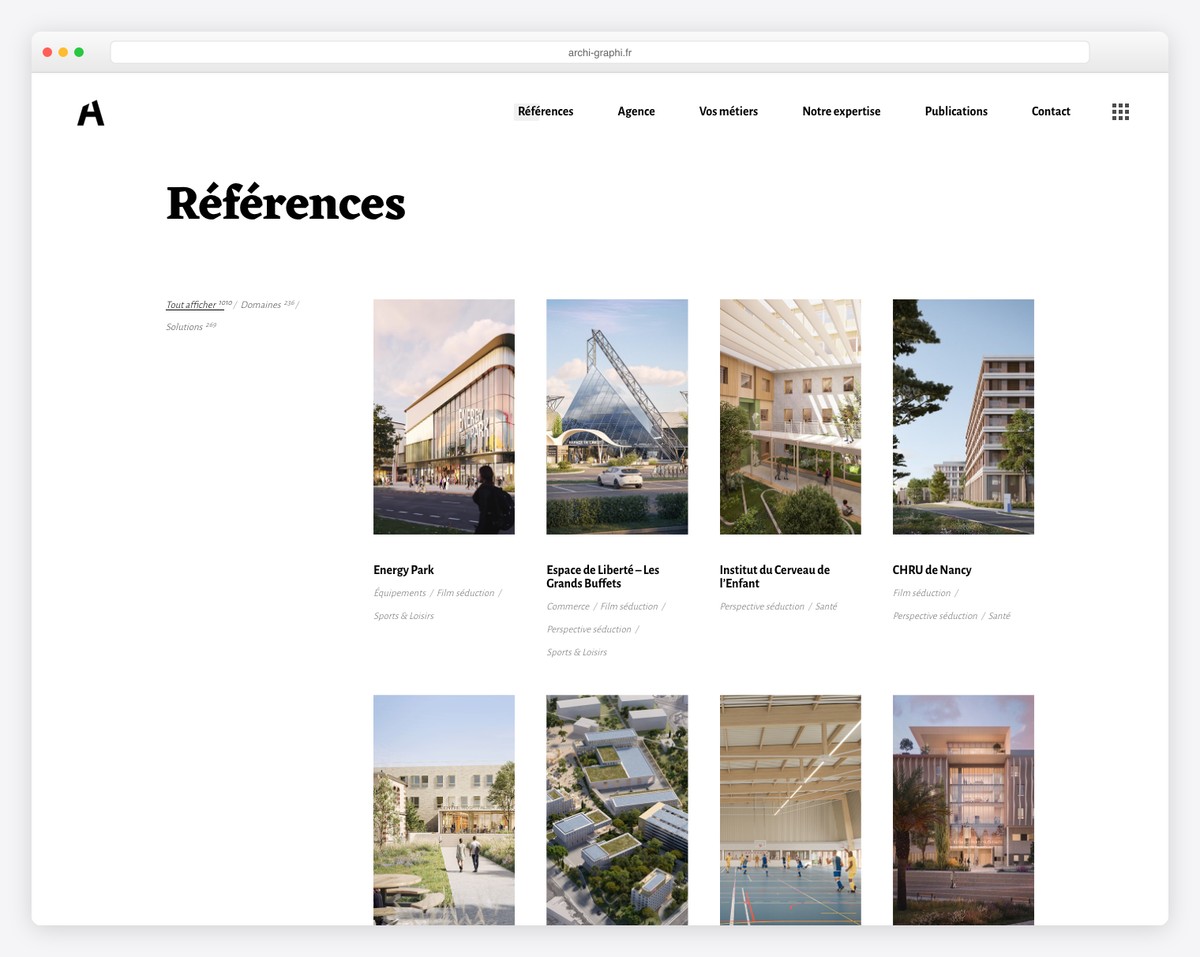This screenshot has width=1200, height=957.
Task: Open the Energy Park project thumbnail
Action: tap(443, 416)
